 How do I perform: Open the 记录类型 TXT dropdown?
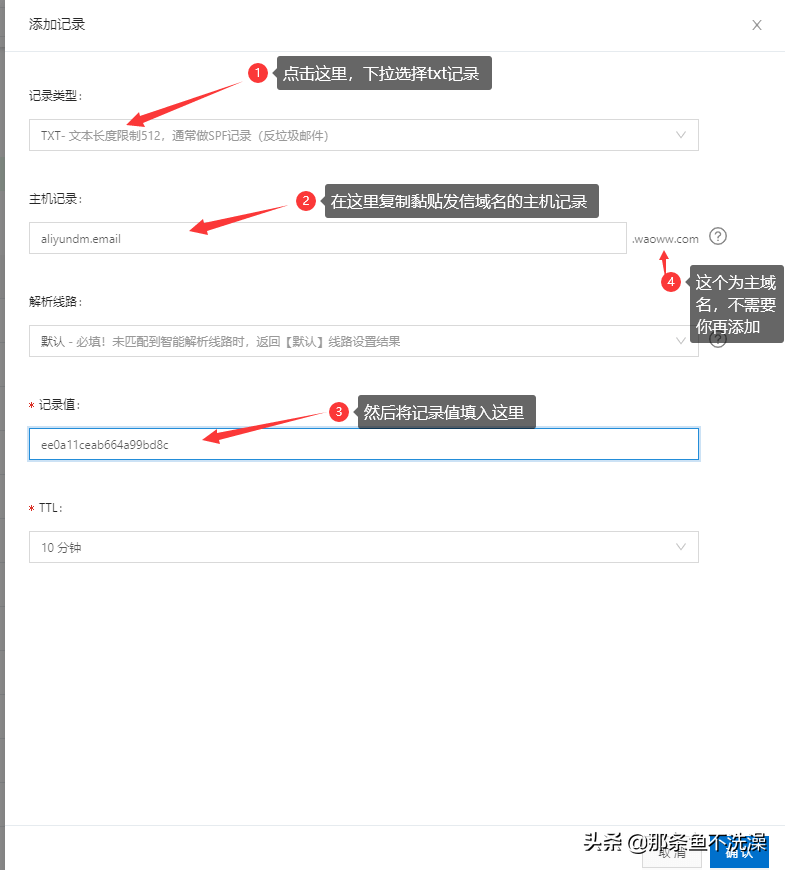click(363, 135)
